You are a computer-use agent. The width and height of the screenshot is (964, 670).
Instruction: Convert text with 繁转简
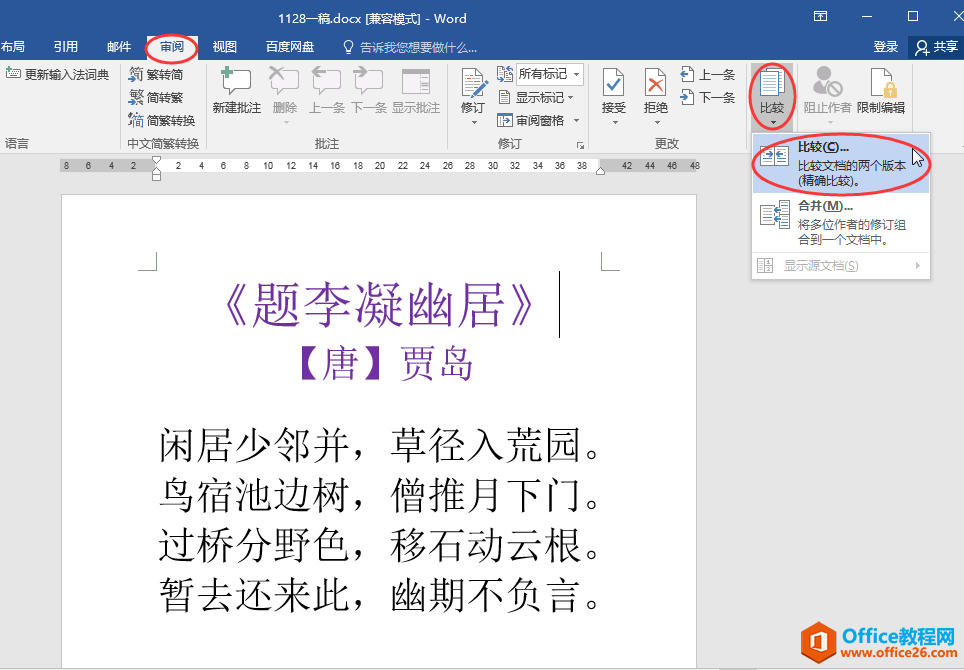[156, 74]
